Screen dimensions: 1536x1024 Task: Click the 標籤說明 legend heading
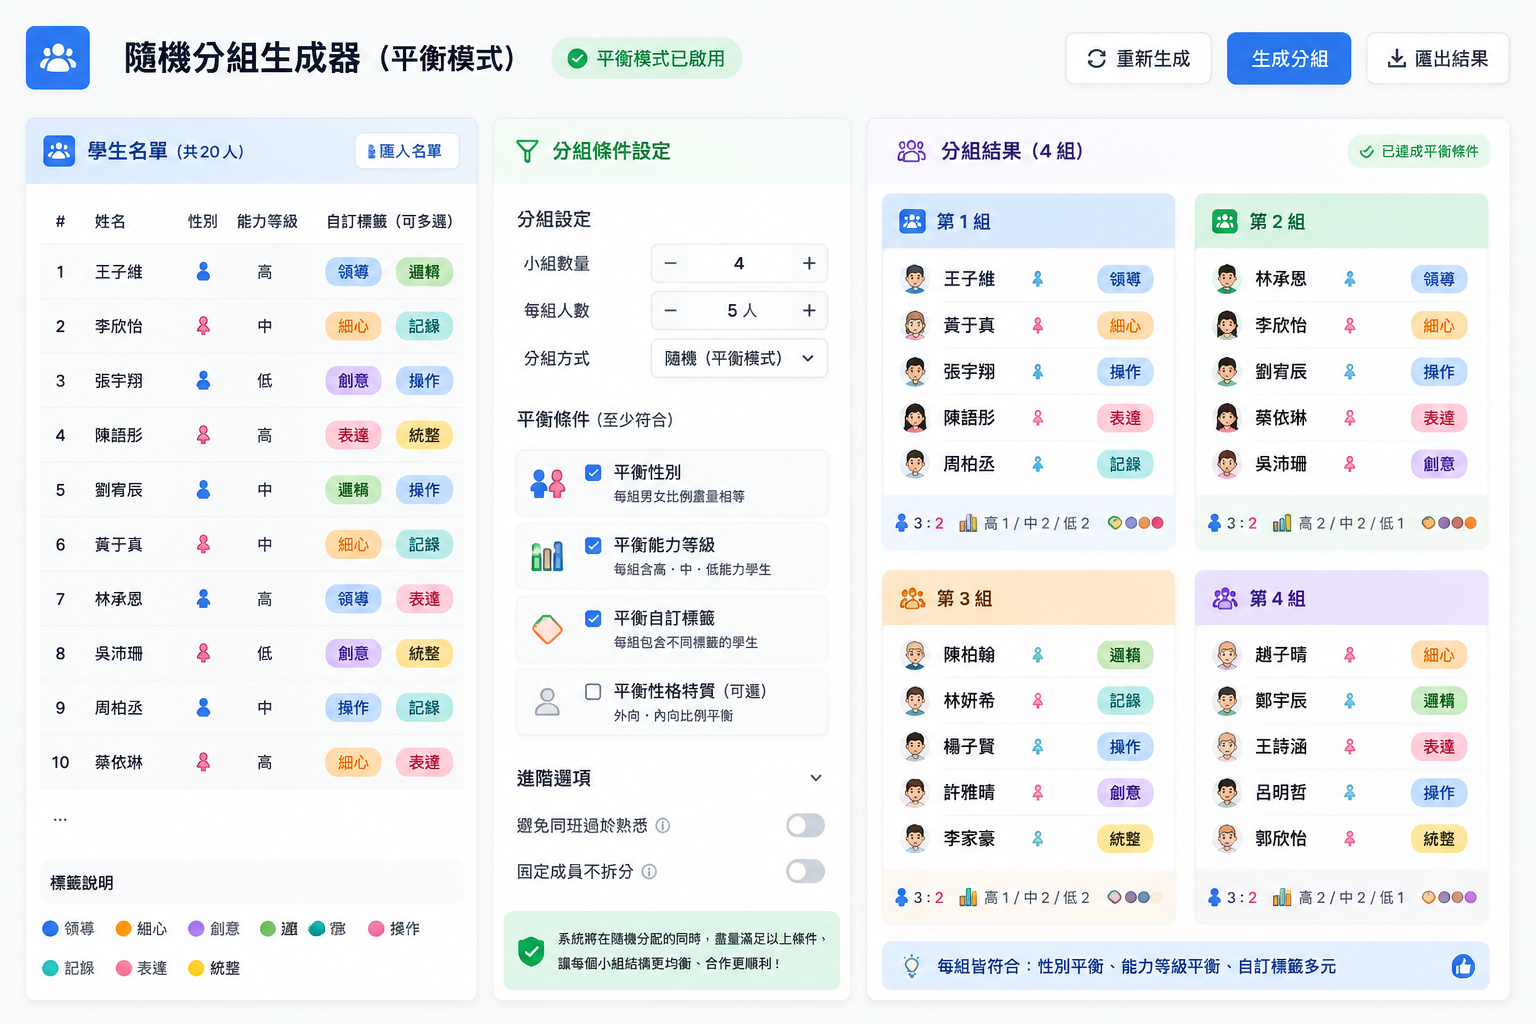pos(82,883)
